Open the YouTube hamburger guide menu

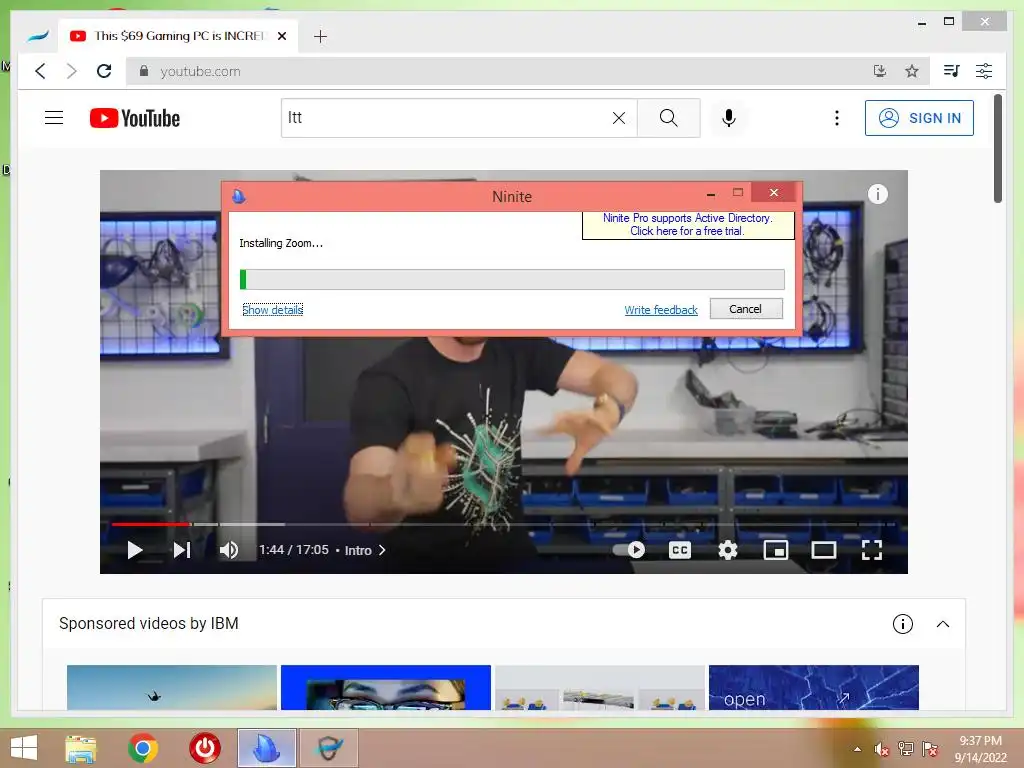point(54,118)
